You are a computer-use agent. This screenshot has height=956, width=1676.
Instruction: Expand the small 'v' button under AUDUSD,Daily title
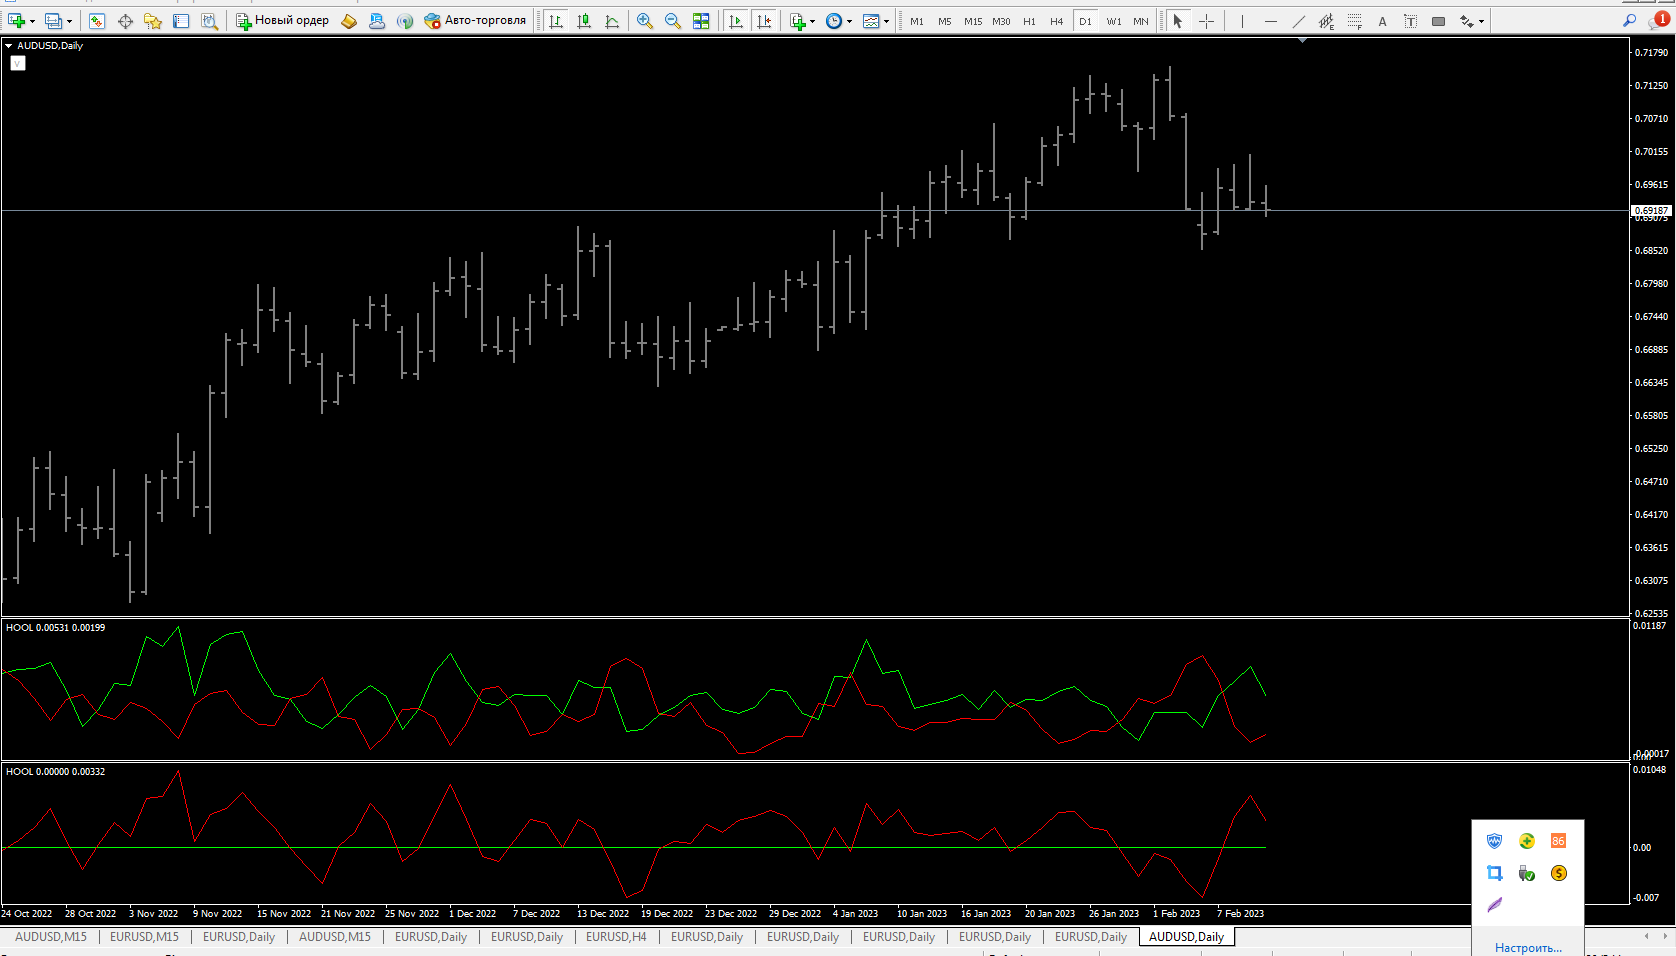(18, 63)
